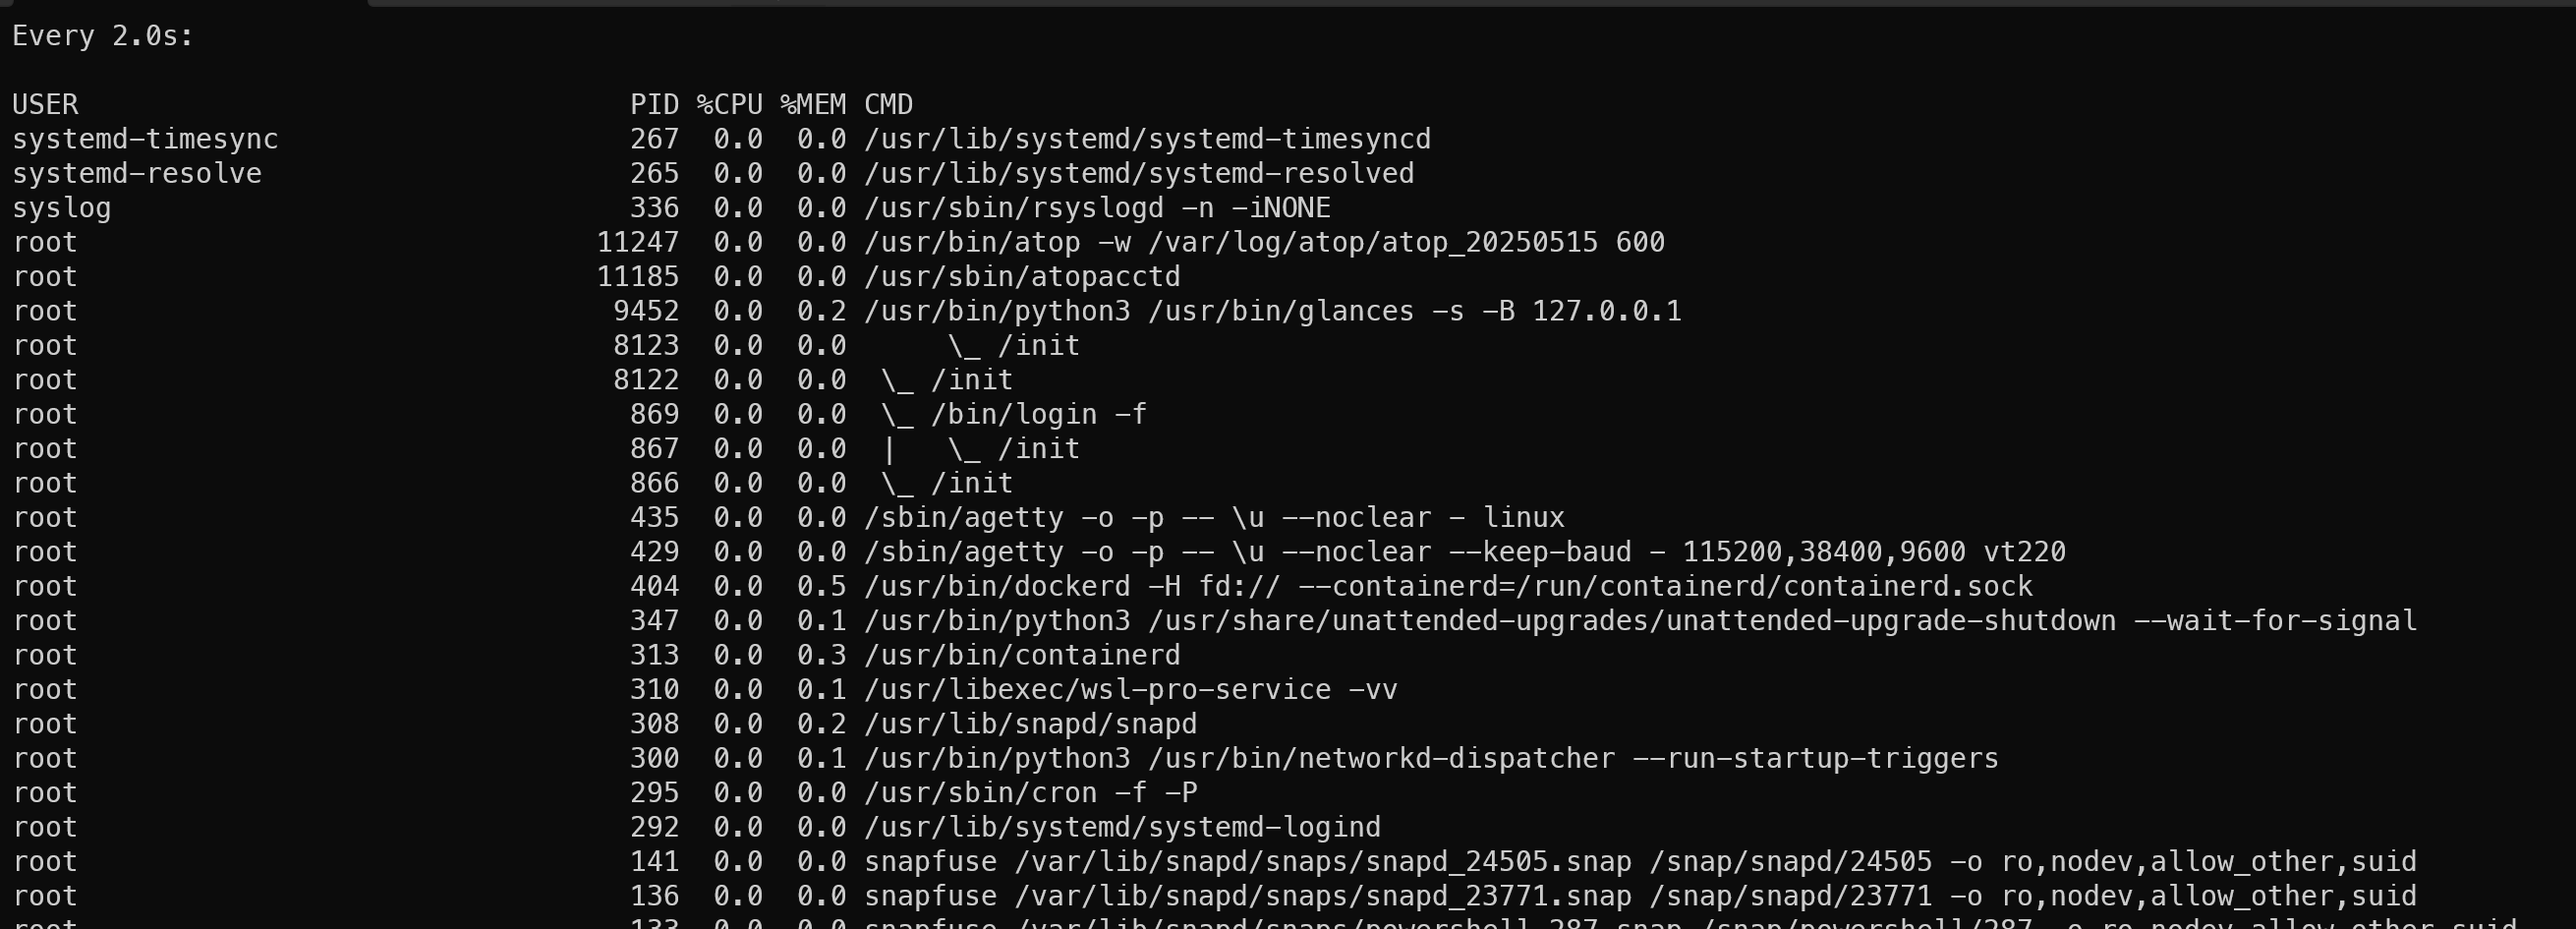Click the snapd_24505.snap snapfuse line

tap(1640, 862)
